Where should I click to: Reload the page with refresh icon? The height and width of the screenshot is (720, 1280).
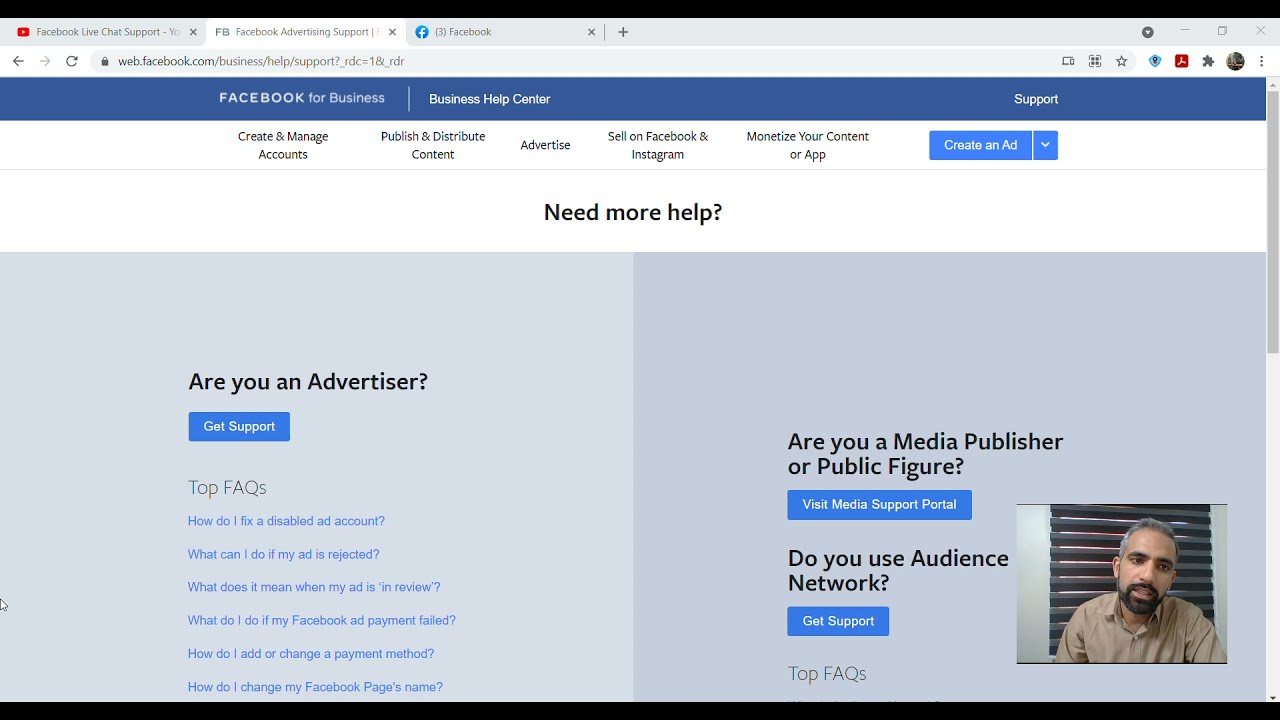72,61
